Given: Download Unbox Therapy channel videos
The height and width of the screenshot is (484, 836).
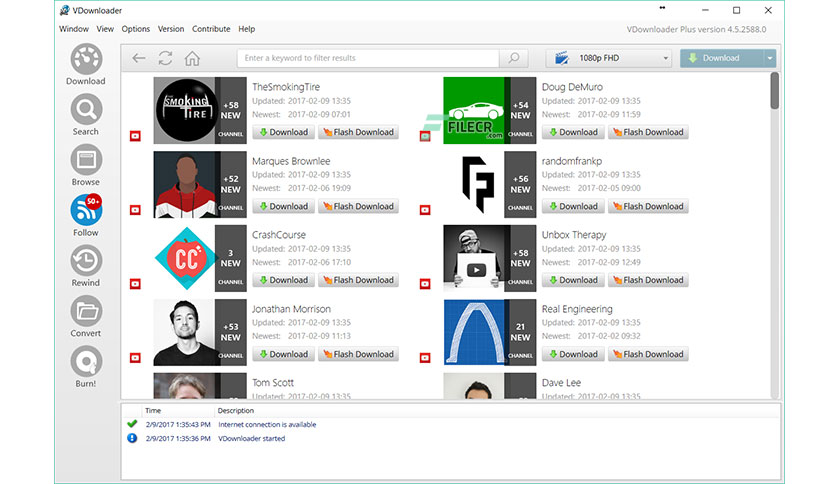Looking at the screenshot, I should click(x=573, y=280).
